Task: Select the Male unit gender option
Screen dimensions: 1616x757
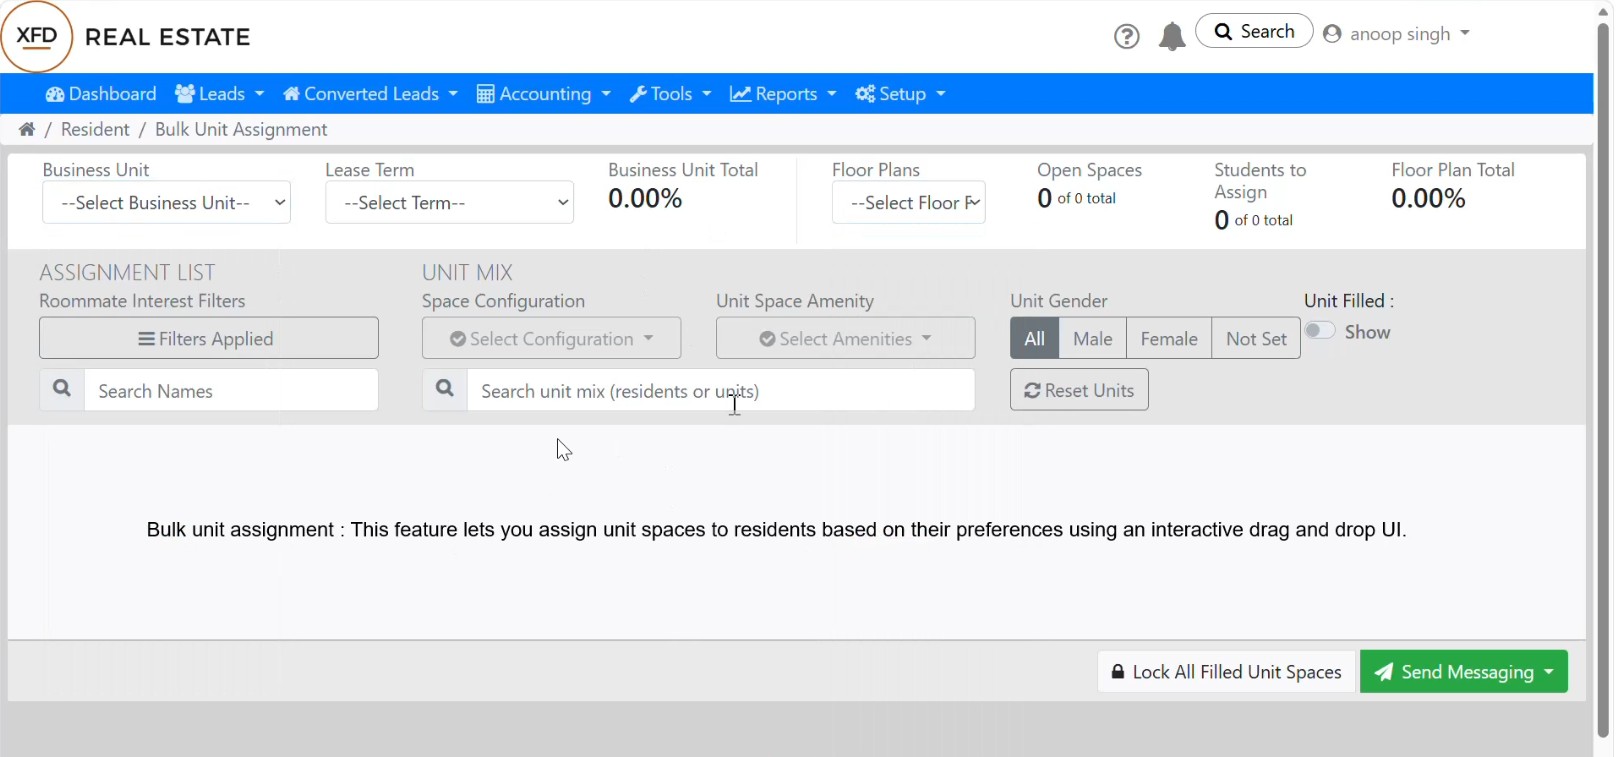Action: [x=1093, y=339]
